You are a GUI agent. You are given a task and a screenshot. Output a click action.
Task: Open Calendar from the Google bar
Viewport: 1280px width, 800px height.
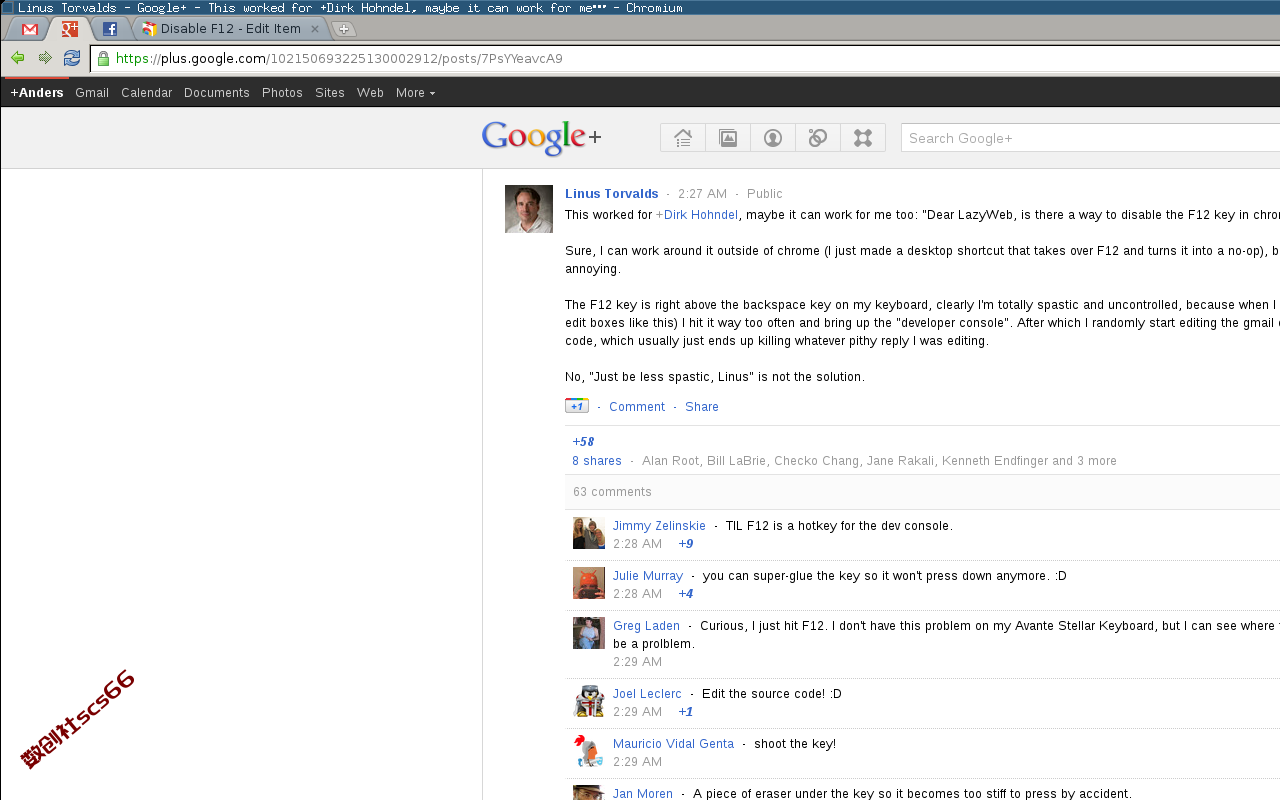click(147, 93)
